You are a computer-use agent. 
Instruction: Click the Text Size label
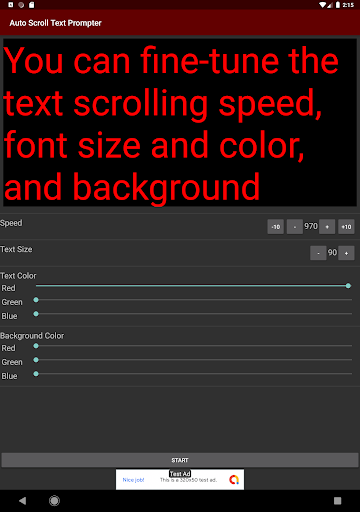coord(16,249)
